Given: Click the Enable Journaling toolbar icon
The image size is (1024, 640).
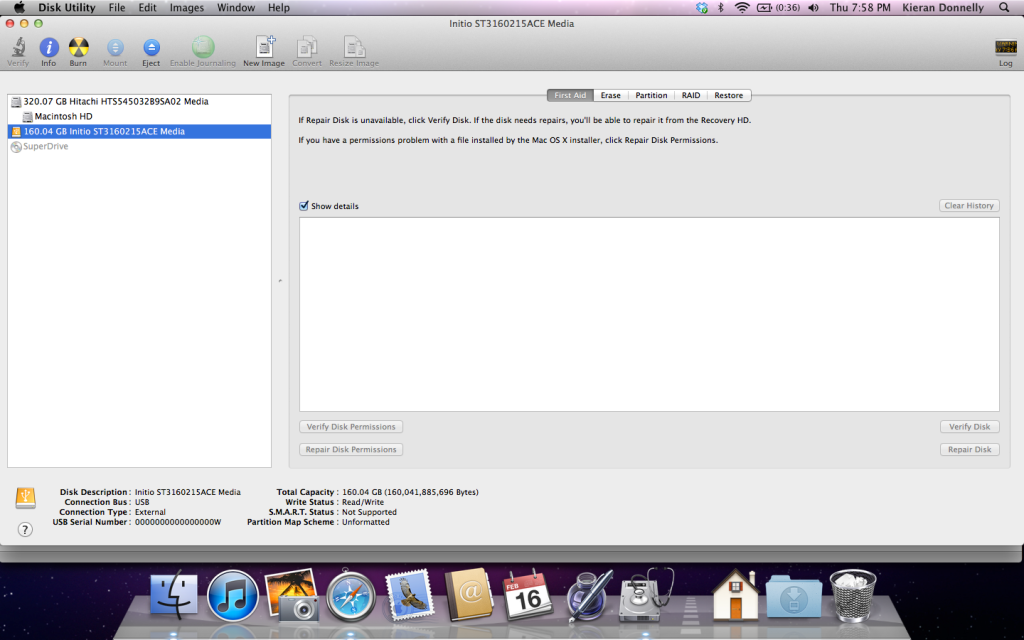Looking at the screenshot, I should pos(202,47).
